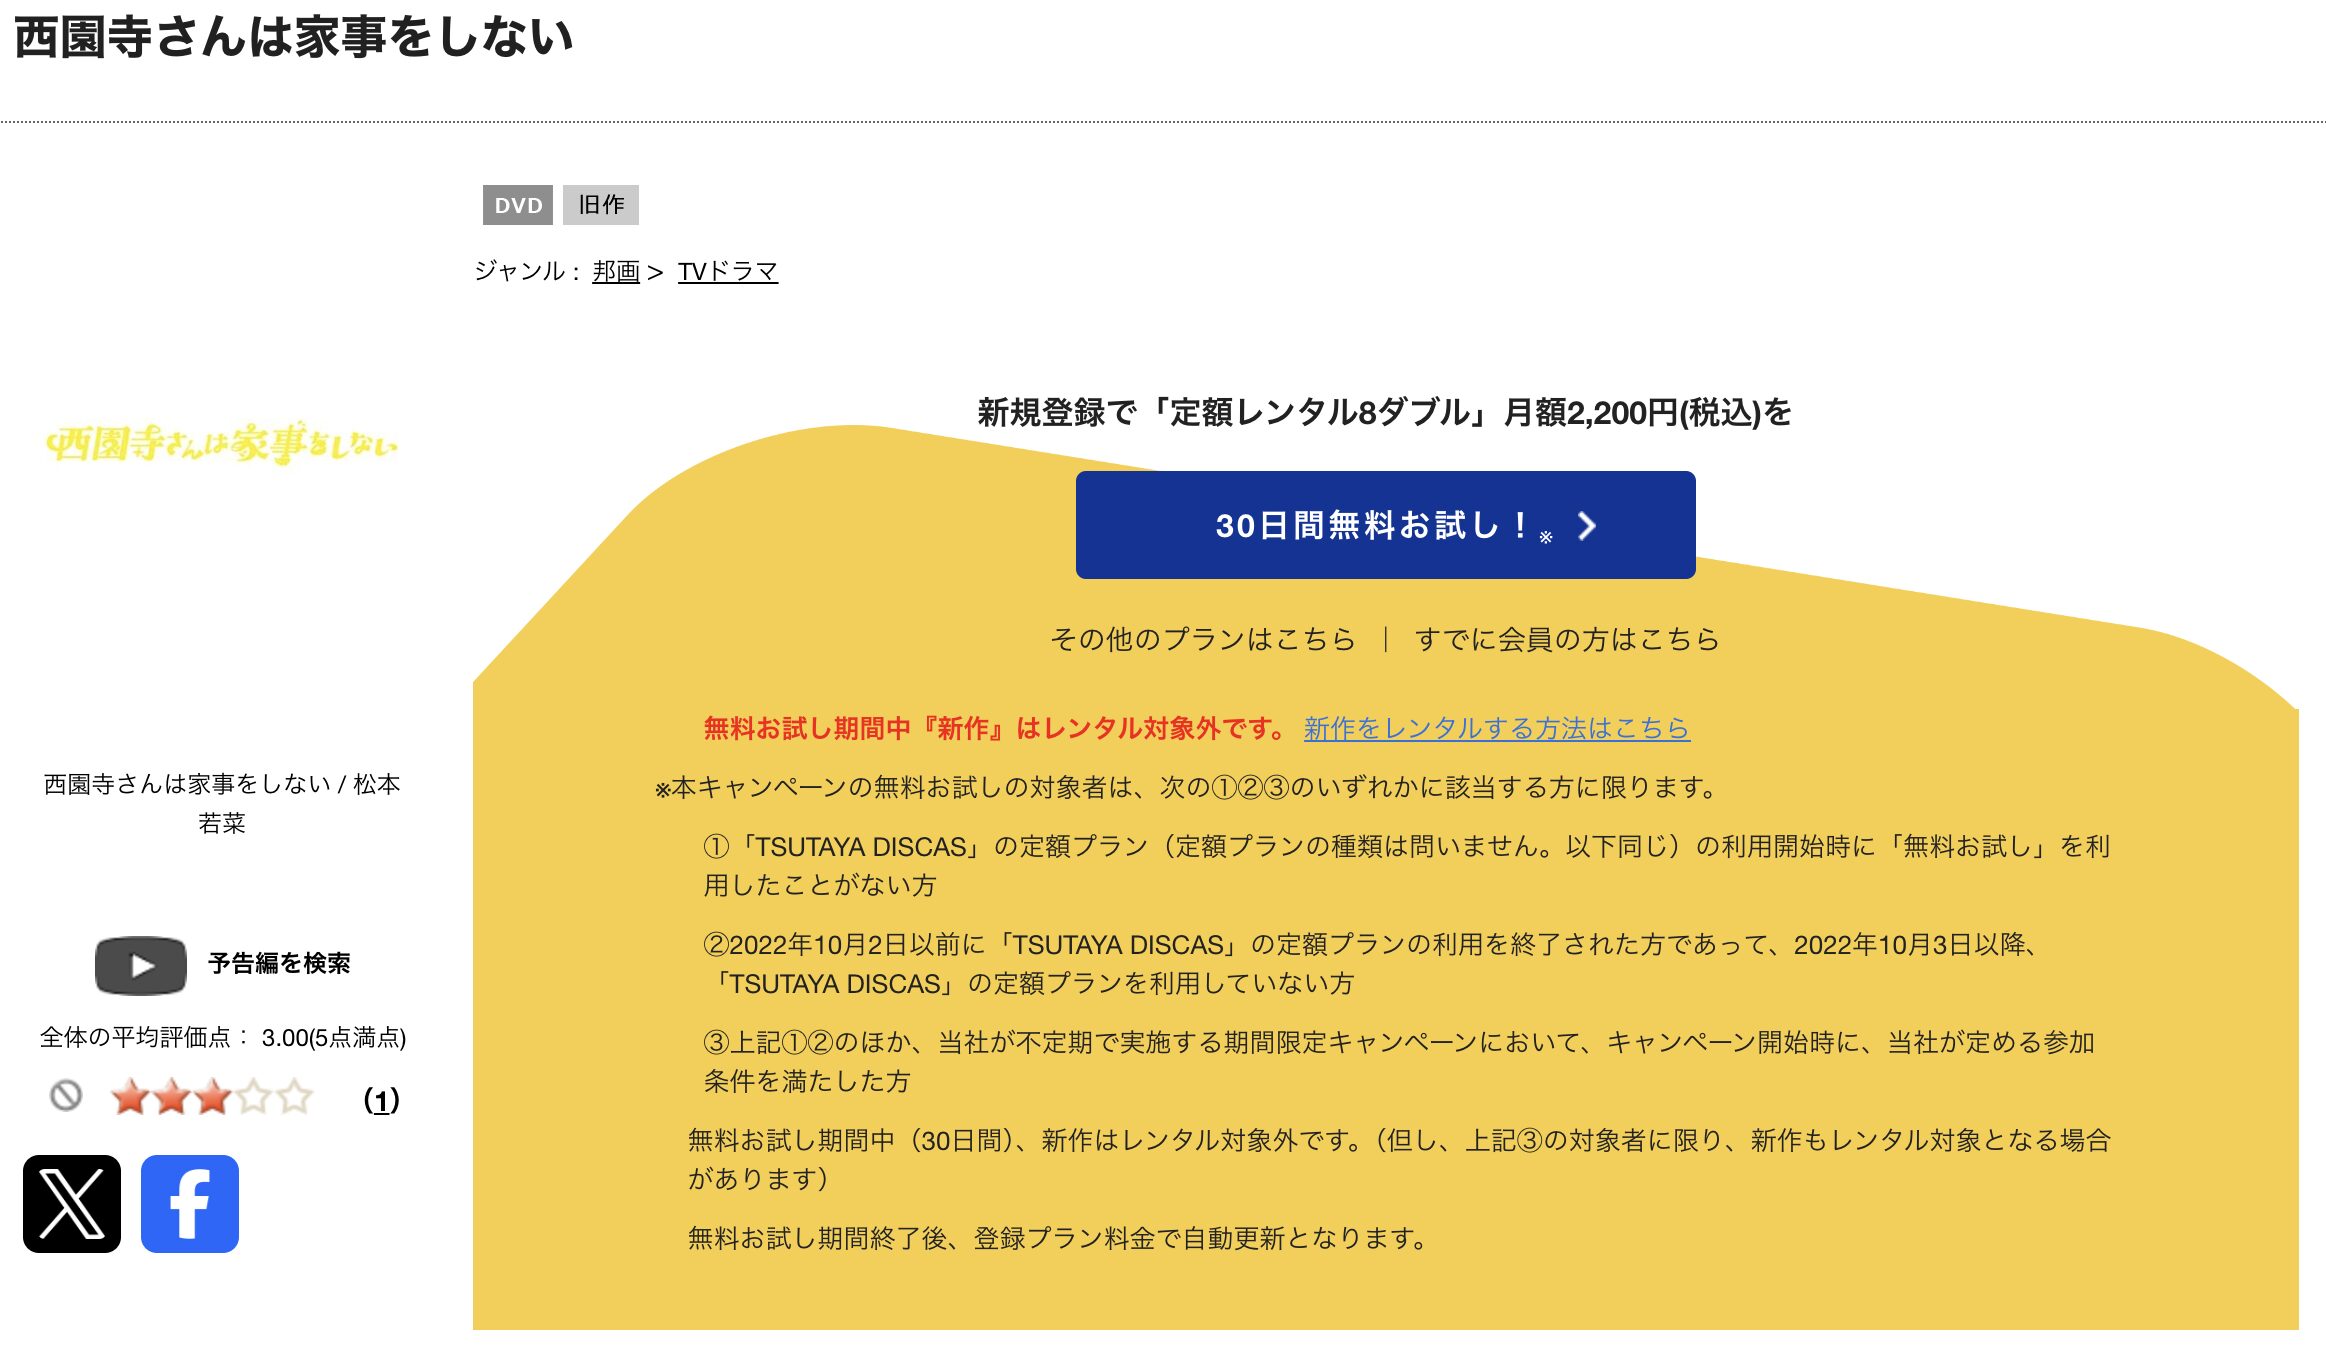
Task: Click the 旧作 label badge
Action: tap(601, 205)
